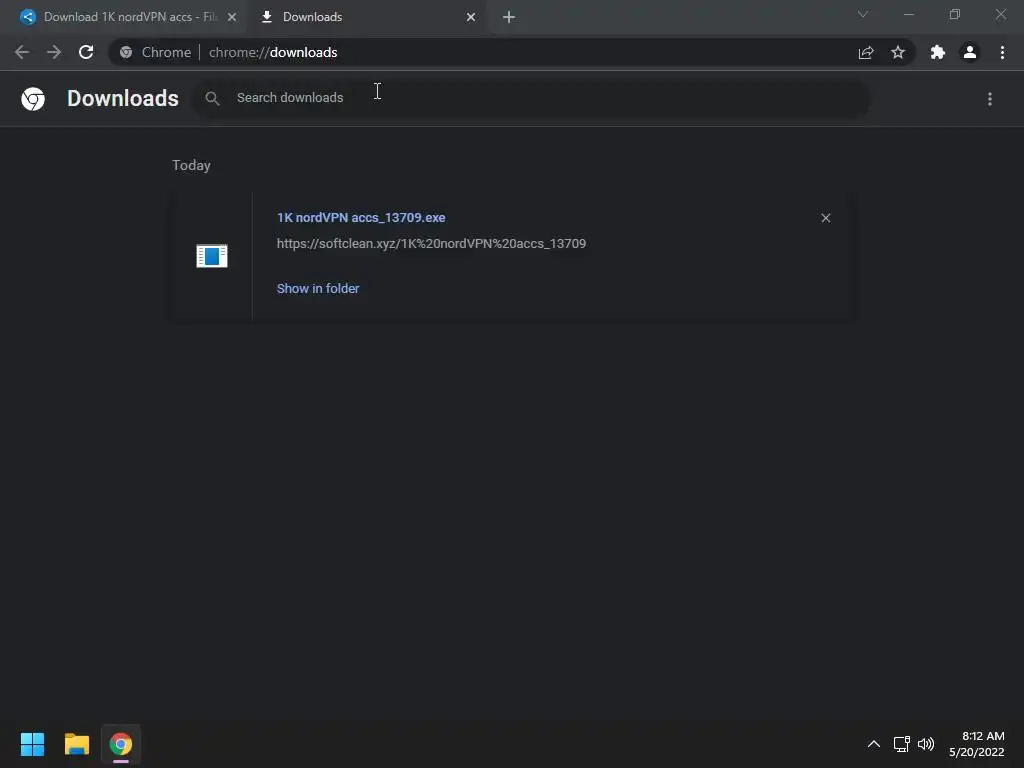Open the Windows Start menu
Screen dimensions: 1024x768
pos(32,744)
